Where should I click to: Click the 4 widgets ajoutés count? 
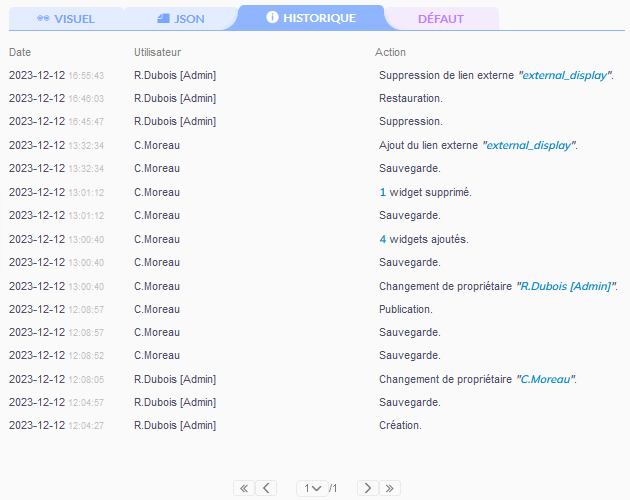coord(383,239)
